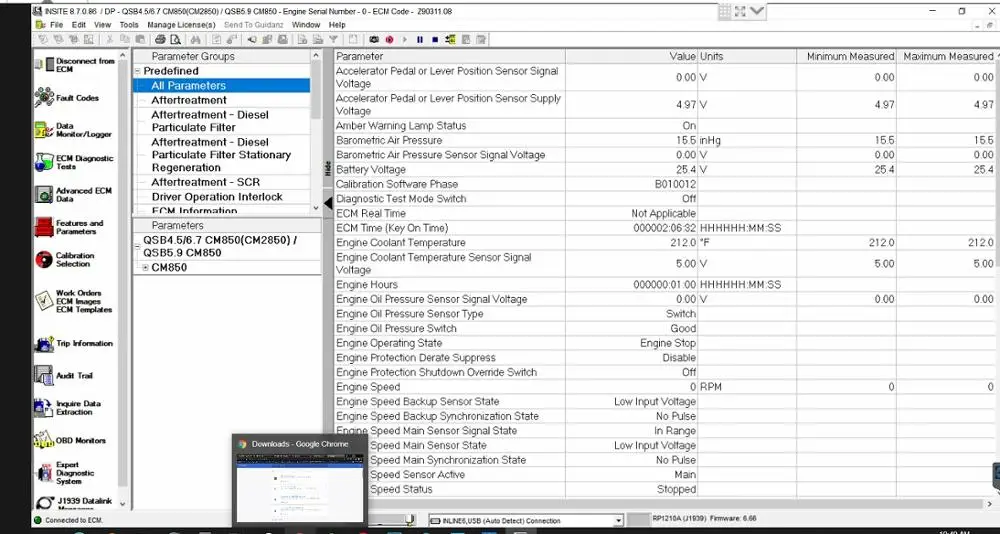Click the title bar chevron dropdown
Viewport: 1000px width, 534px height.
[x=756, y=11]
